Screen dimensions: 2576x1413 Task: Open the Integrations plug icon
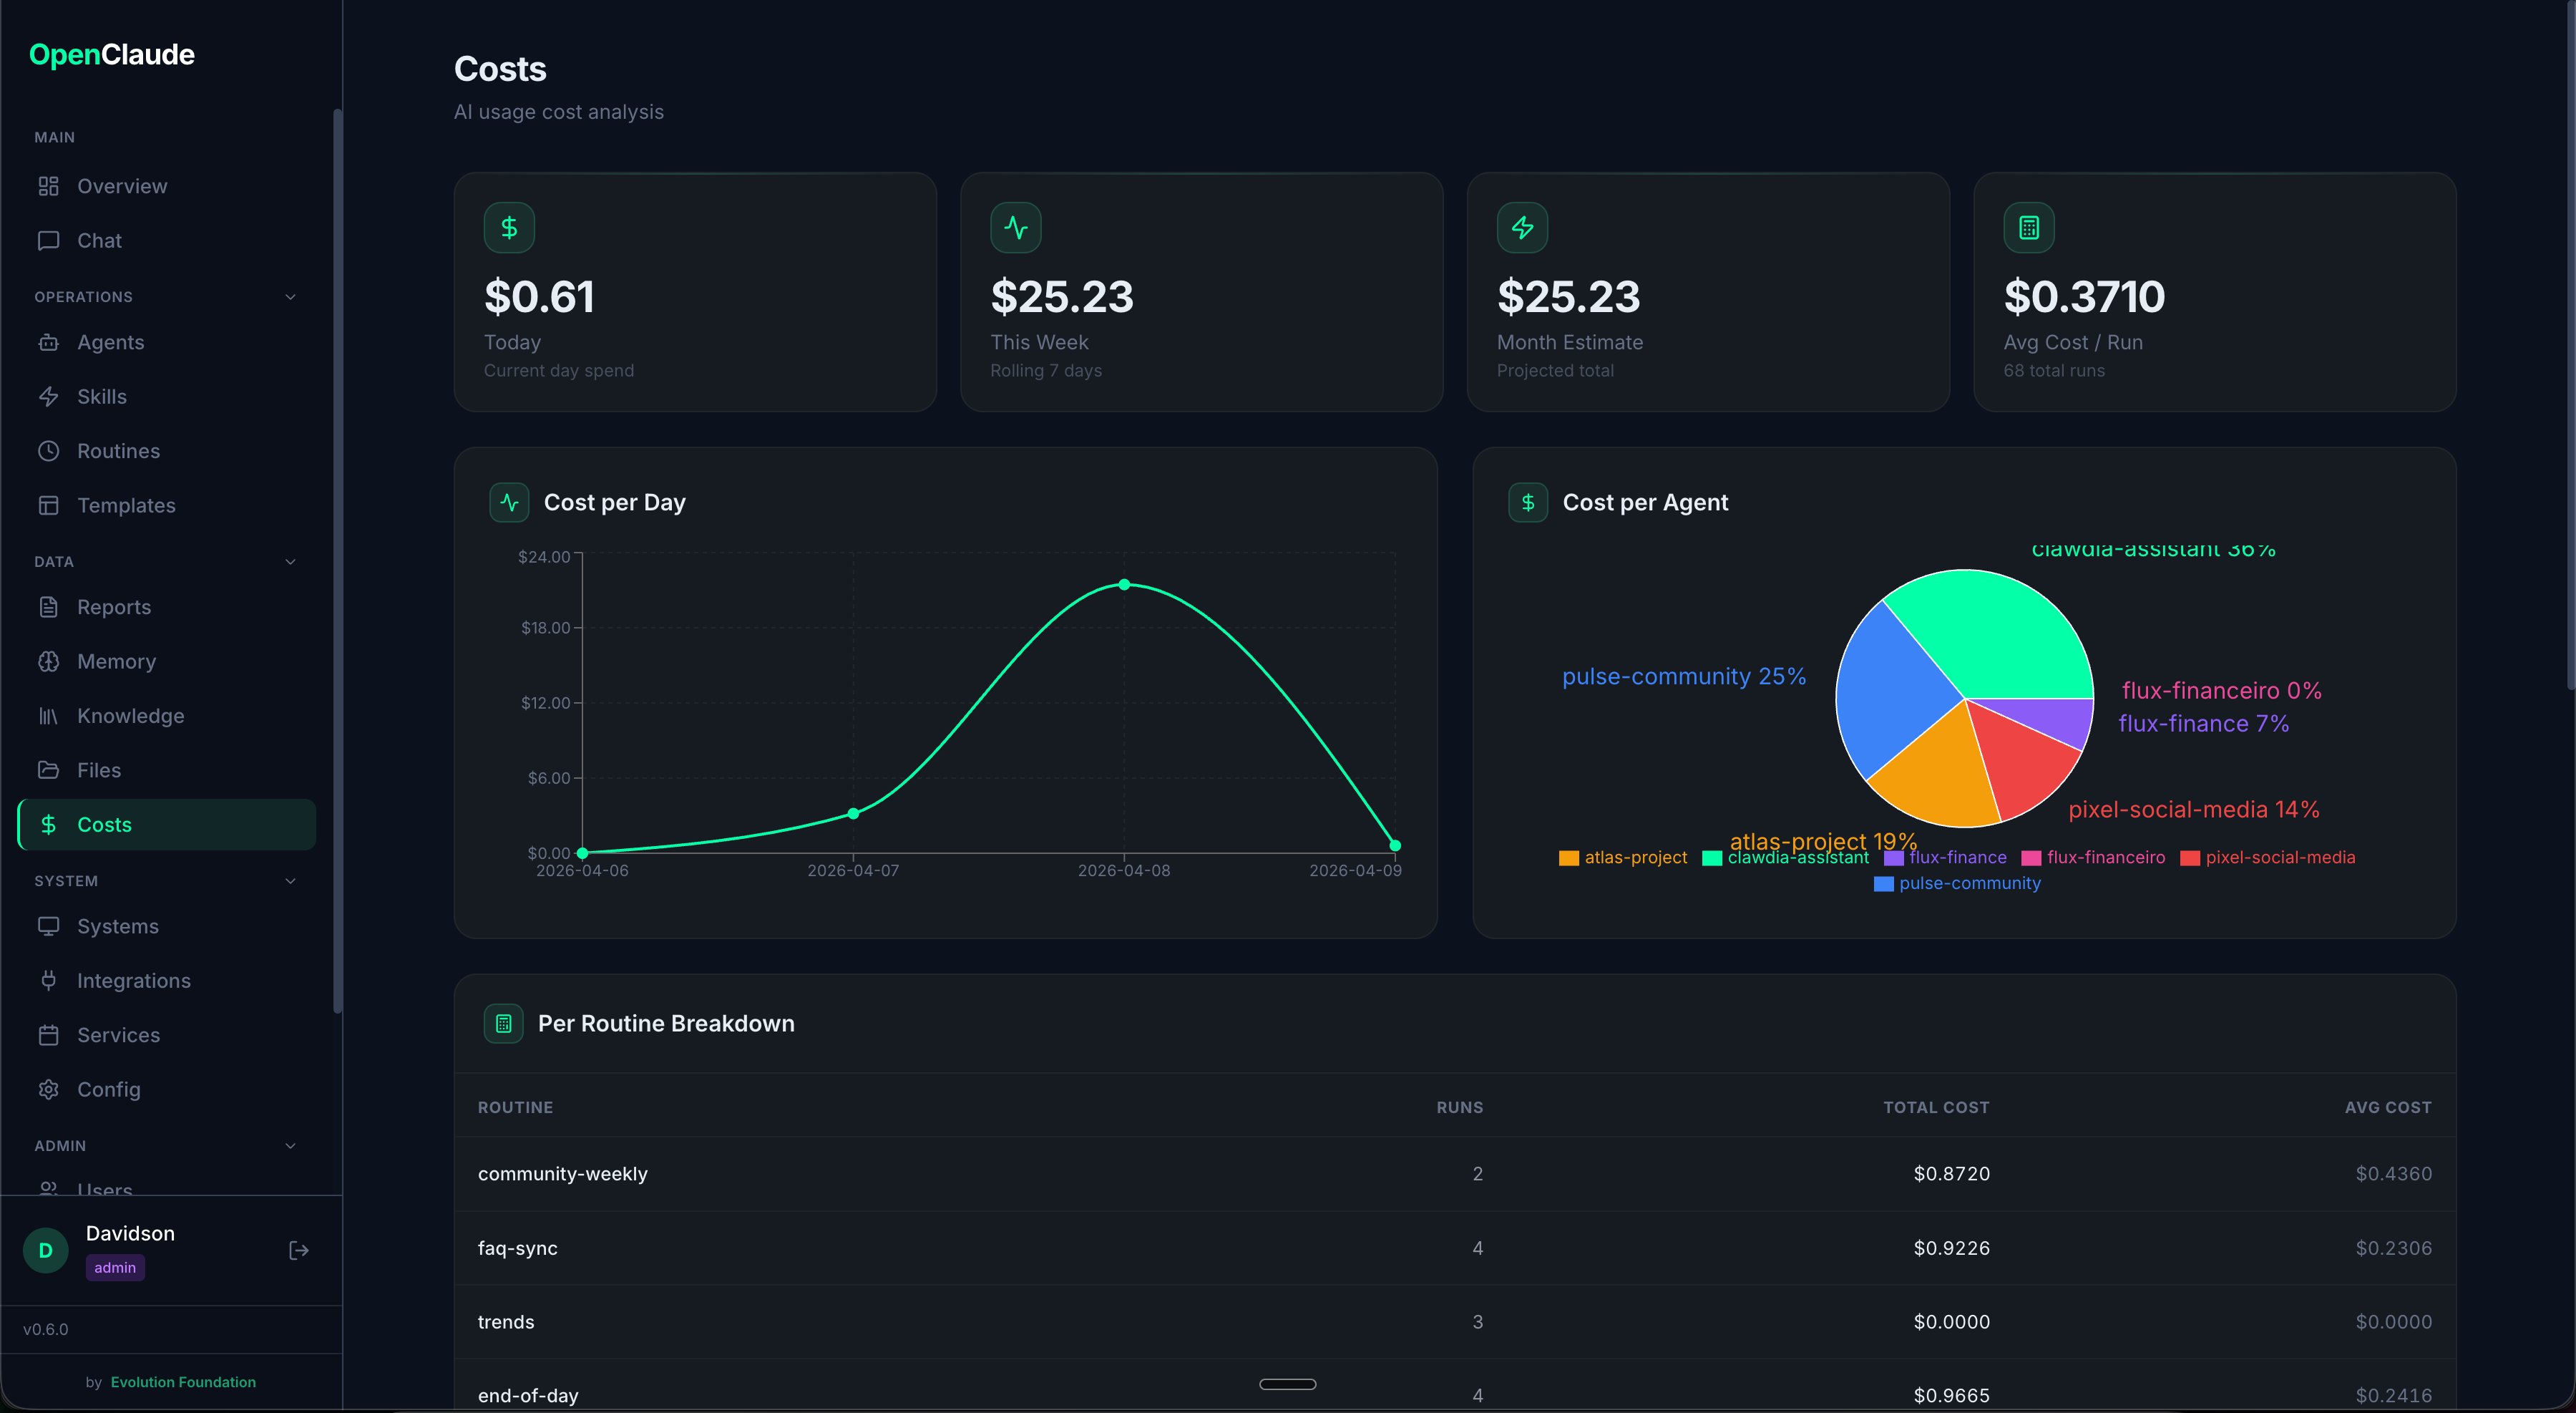[48, 980]
